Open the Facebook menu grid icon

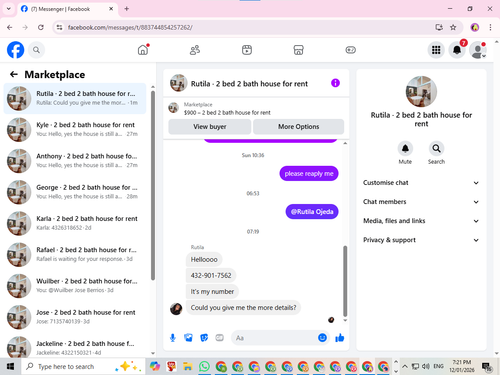436,50
